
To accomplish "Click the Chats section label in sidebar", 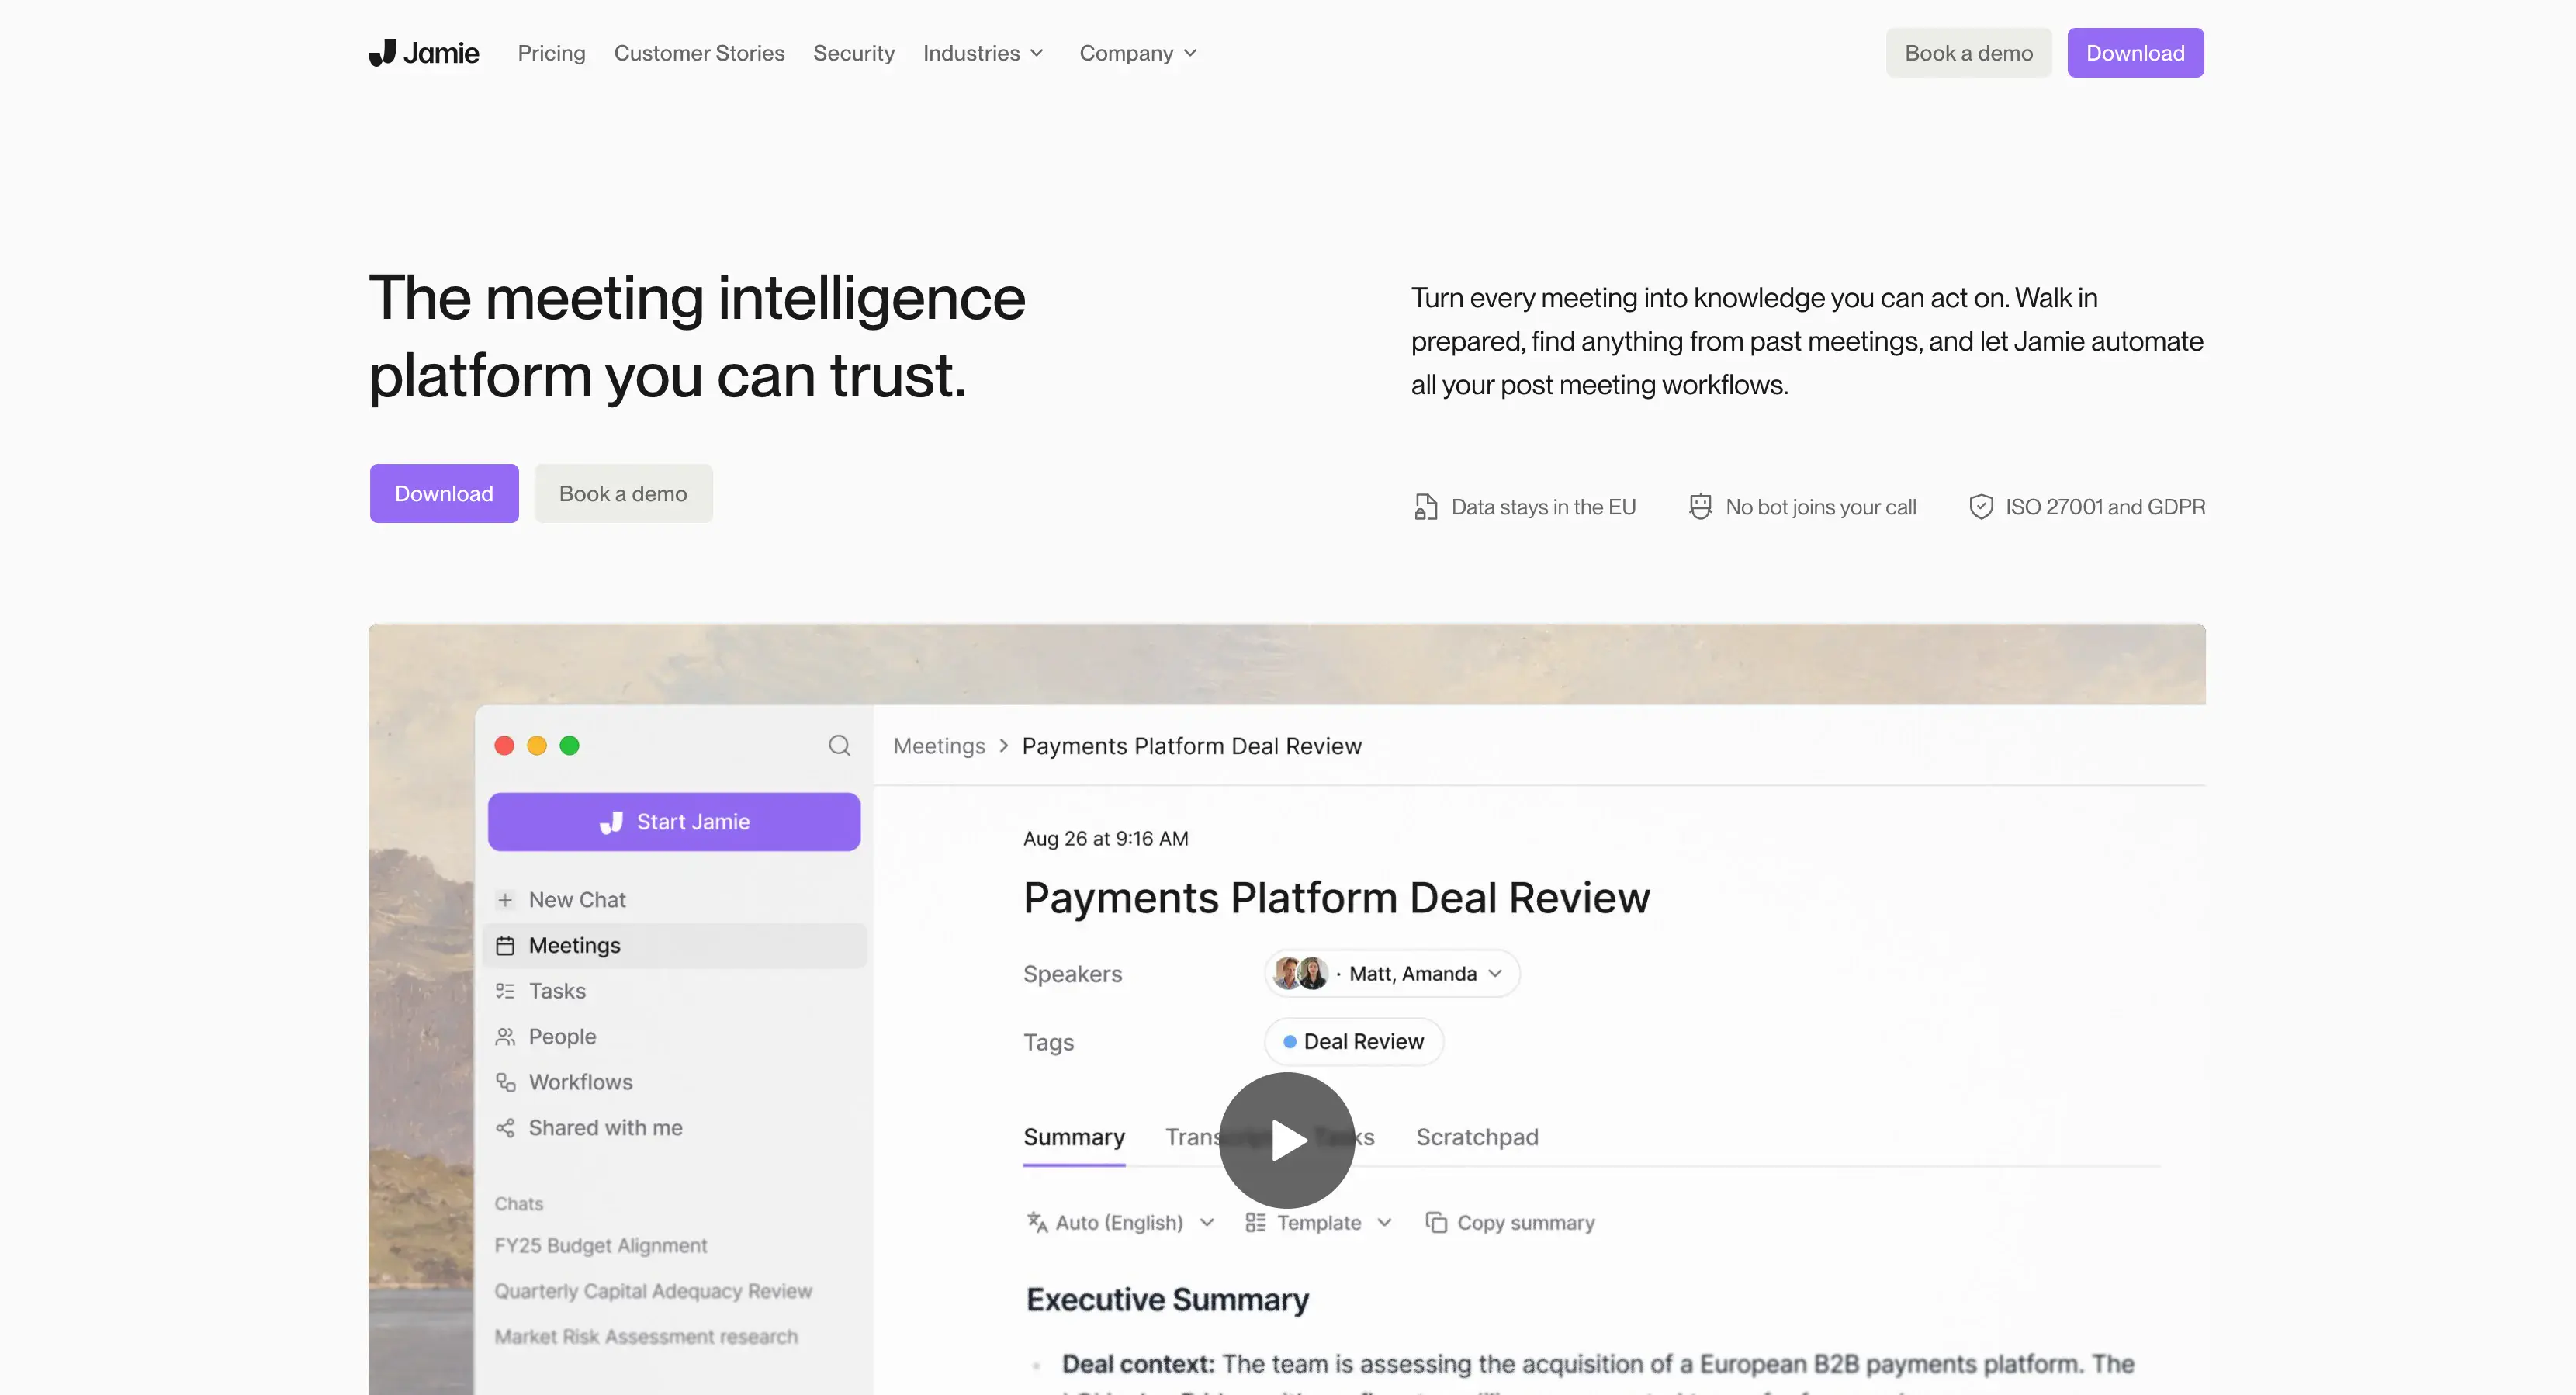I will tap(519, 1204).
